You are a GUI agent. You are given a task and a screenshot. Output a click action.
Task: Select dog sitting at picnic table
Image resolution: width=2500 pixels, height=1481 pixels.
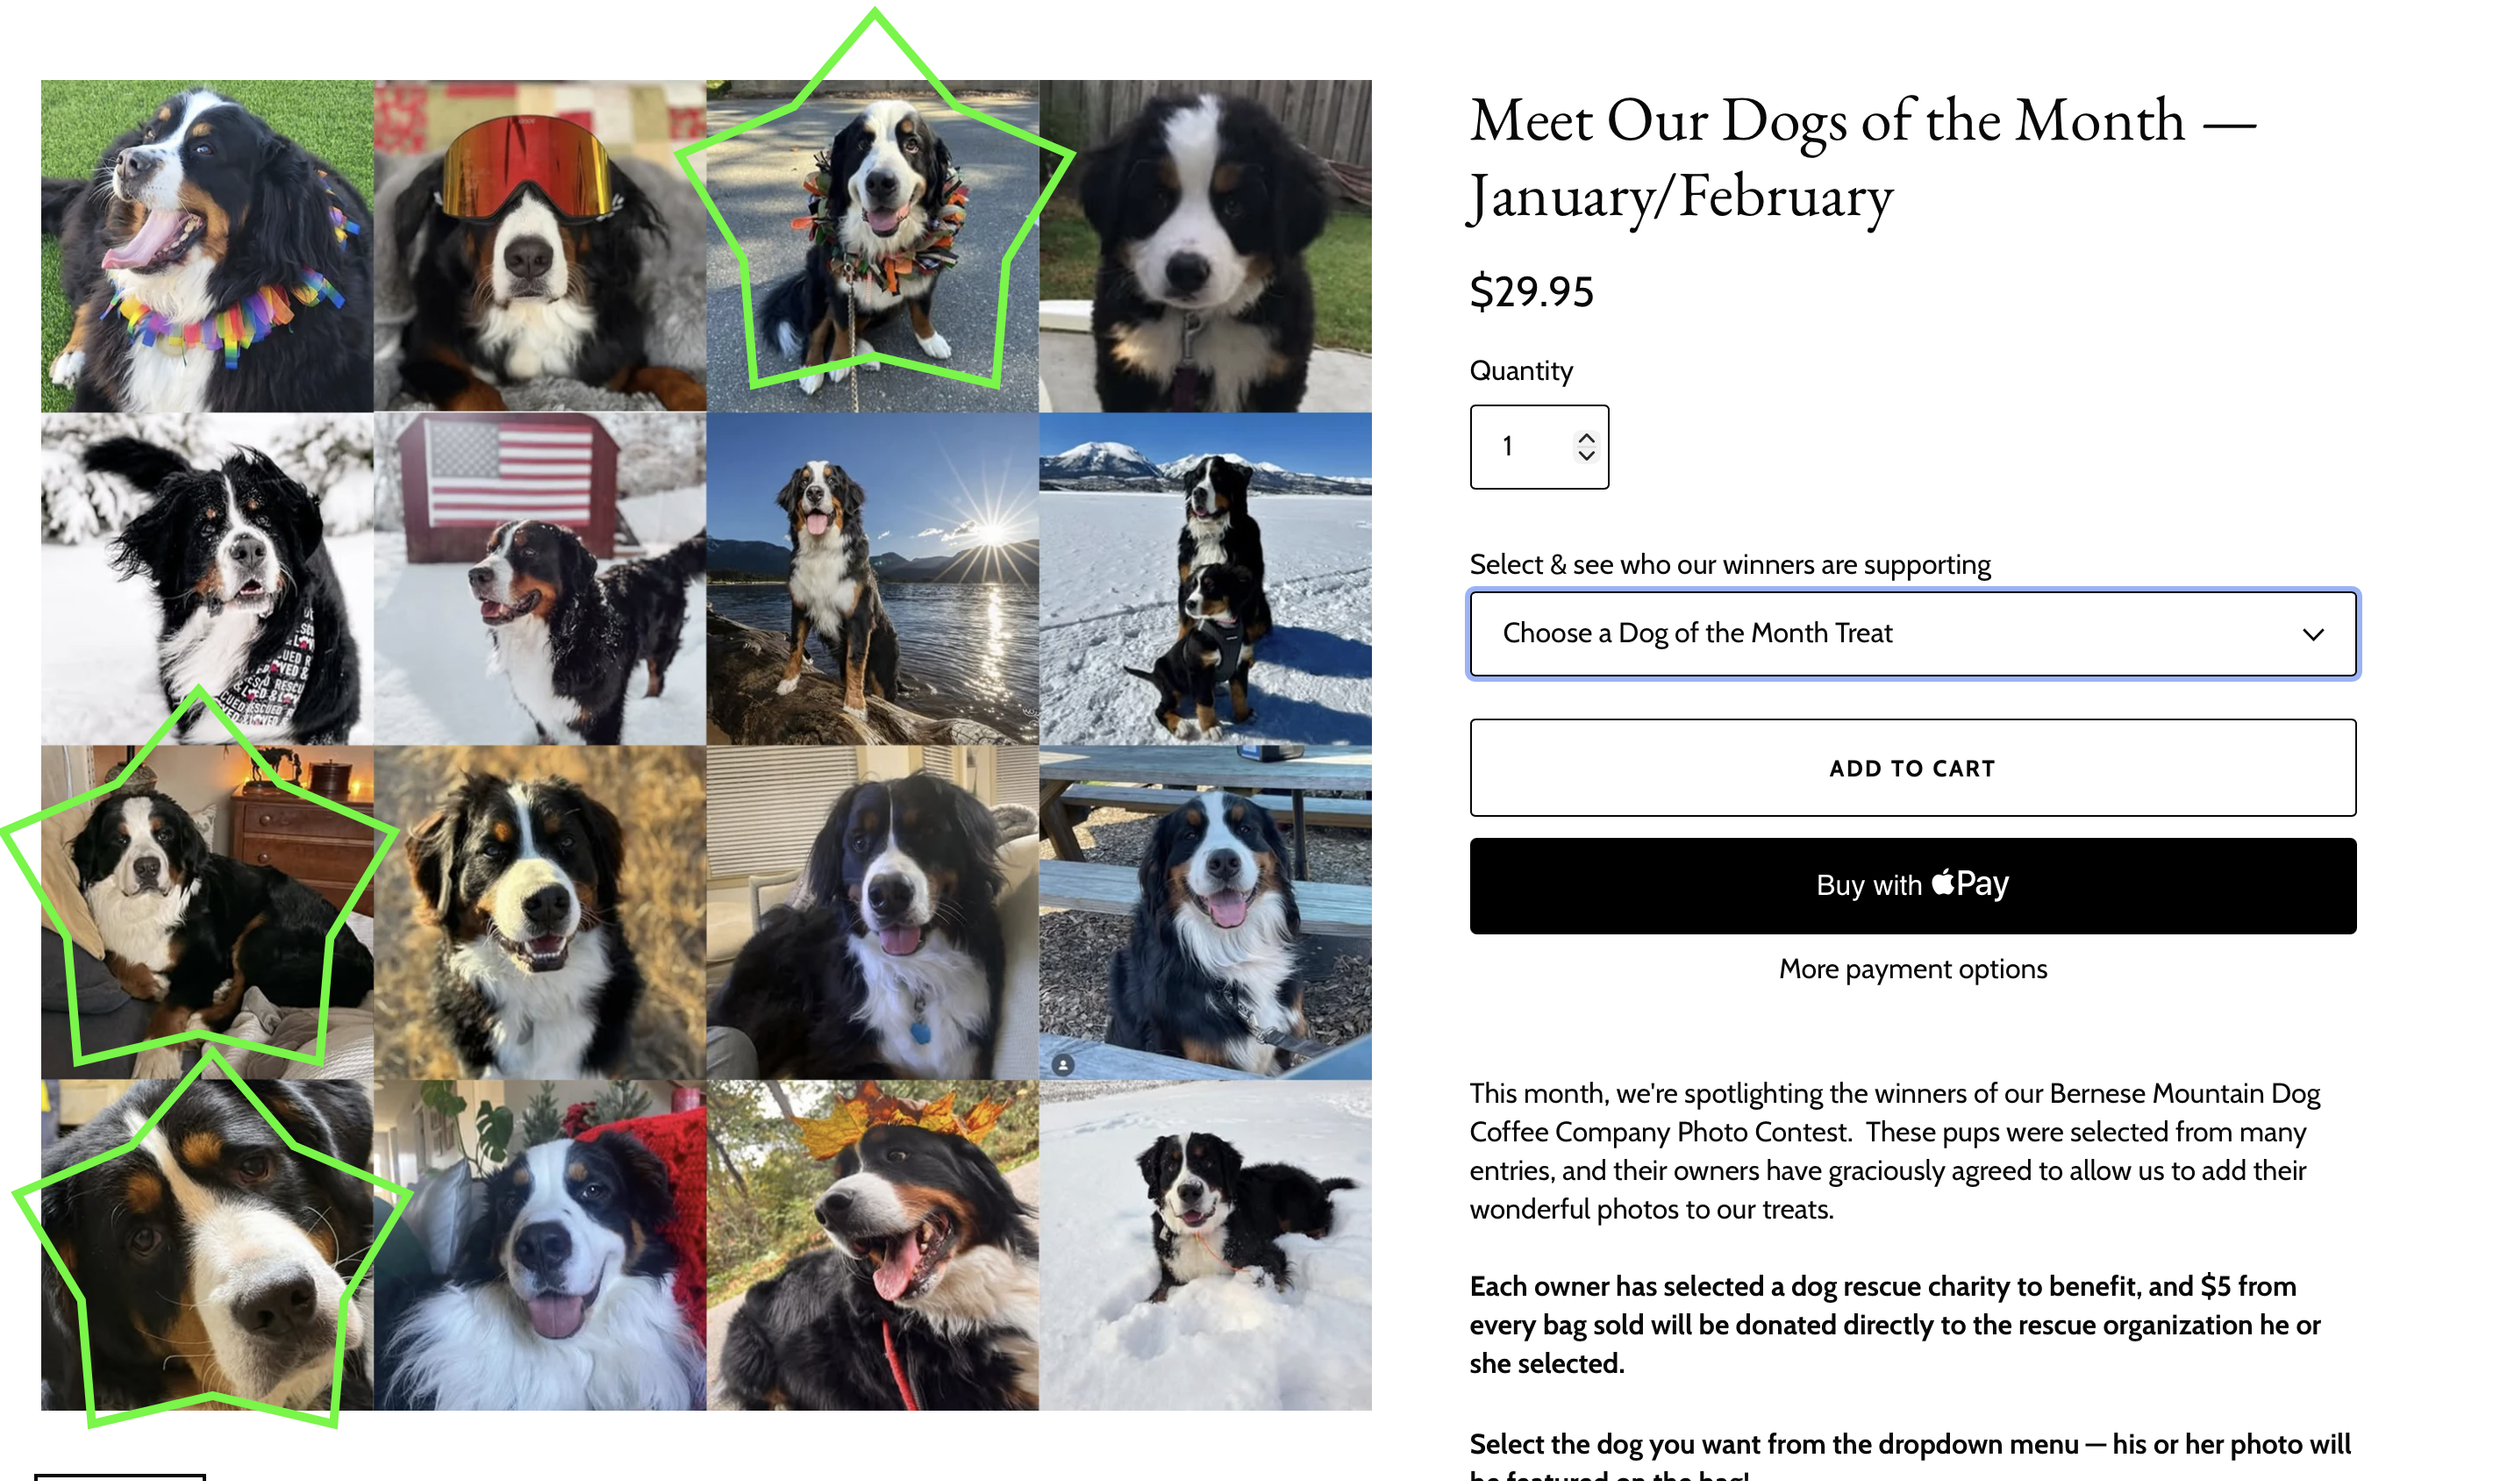click(x=1205, y=912)
